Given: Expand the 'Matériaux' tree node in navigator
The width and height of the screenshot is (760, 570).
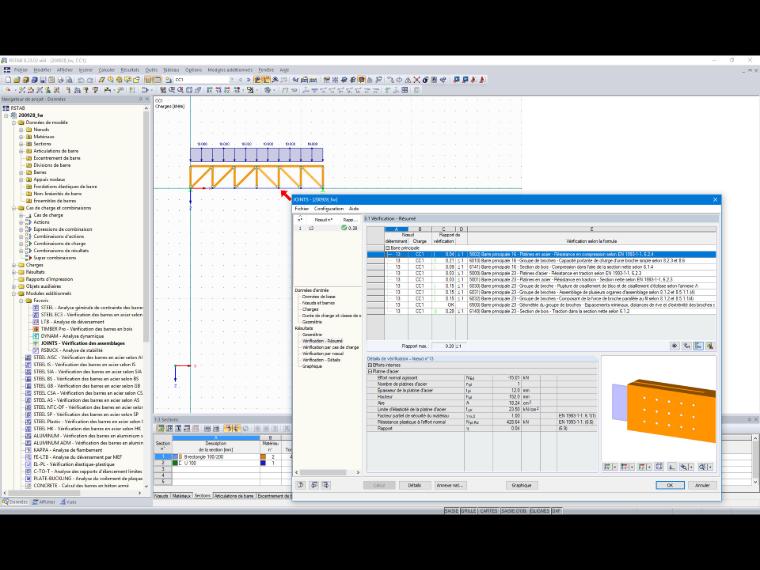Looking at the screenshot, I should pos(21,137).
